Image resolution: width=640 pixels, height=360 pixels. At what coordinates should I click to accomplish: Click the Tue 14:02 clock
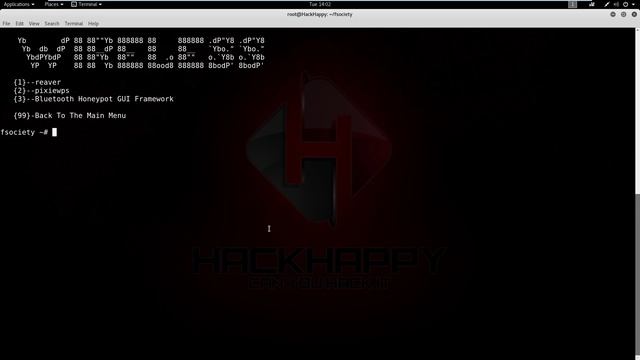tap(320, 4)
